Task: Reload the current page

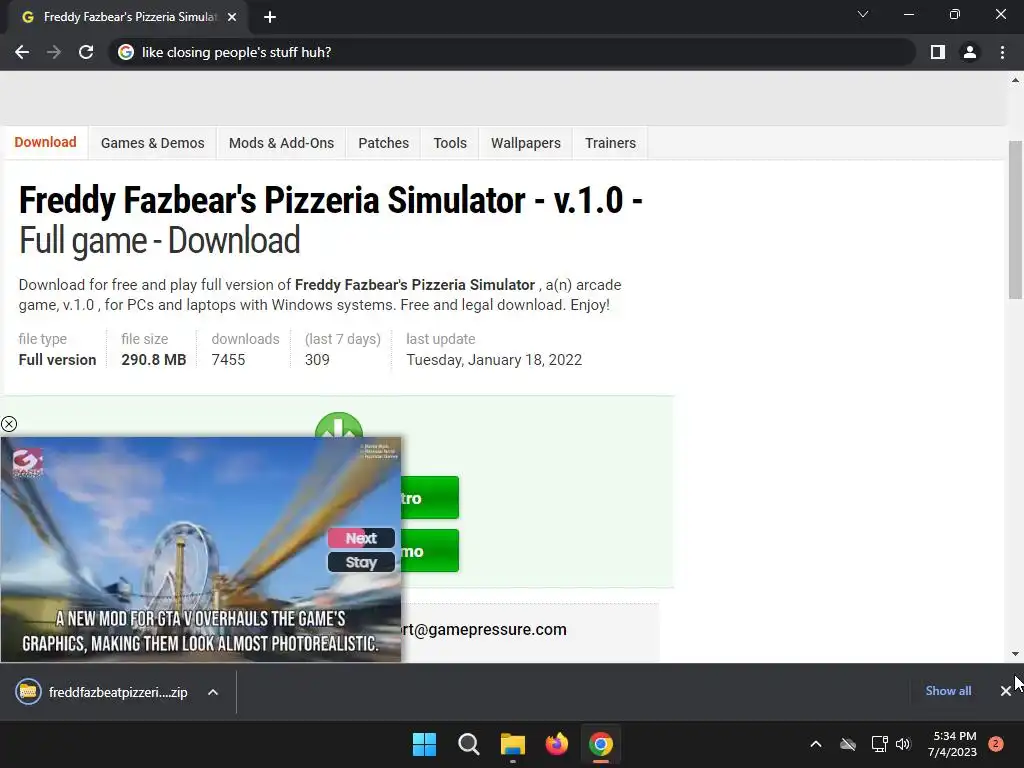Action: [x=86, y=52]
